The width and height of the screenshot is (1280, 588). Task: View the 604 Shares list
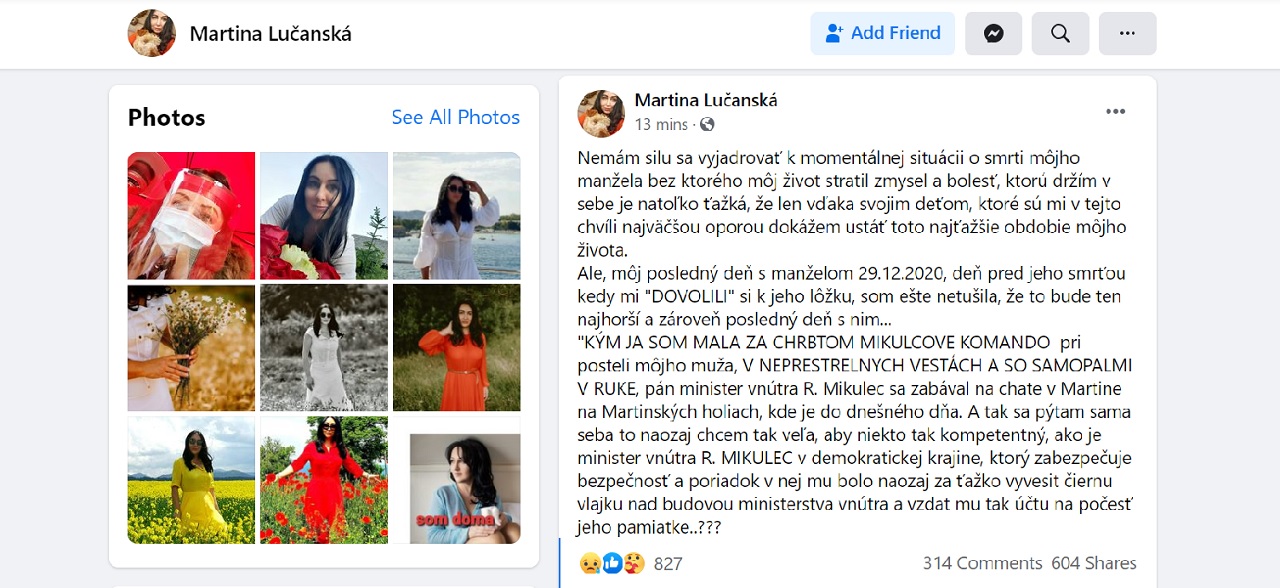[x=1093, y=563]
